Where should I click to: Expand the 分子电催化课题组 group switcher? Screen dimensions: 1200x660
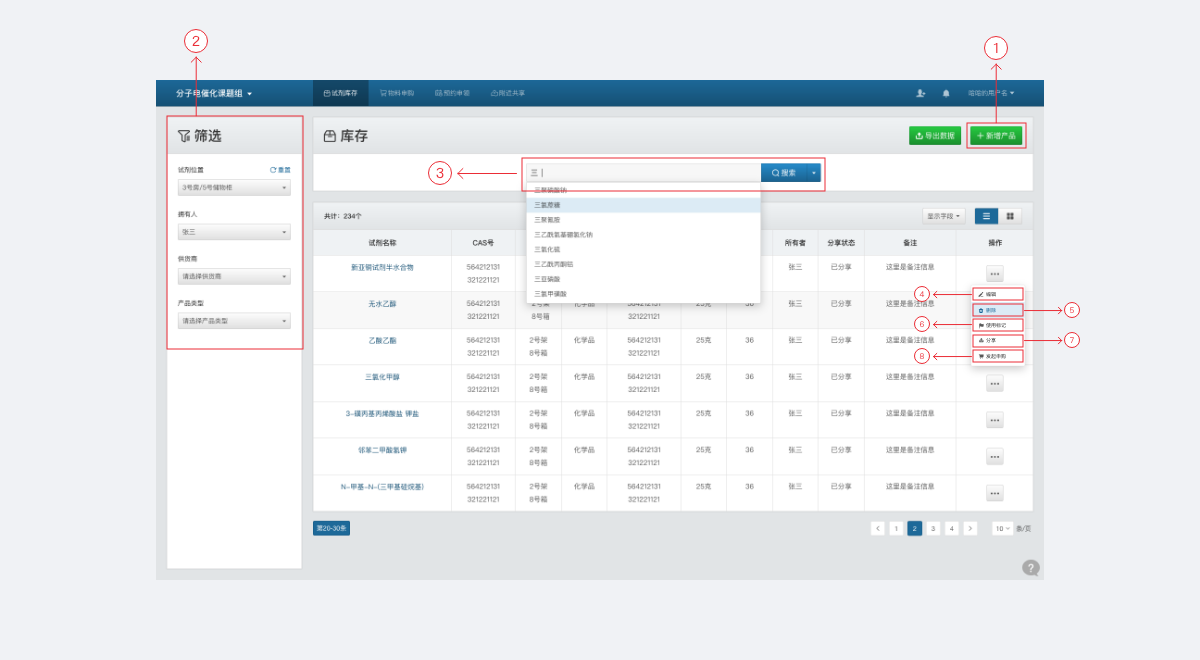click(x=214, y=93)
